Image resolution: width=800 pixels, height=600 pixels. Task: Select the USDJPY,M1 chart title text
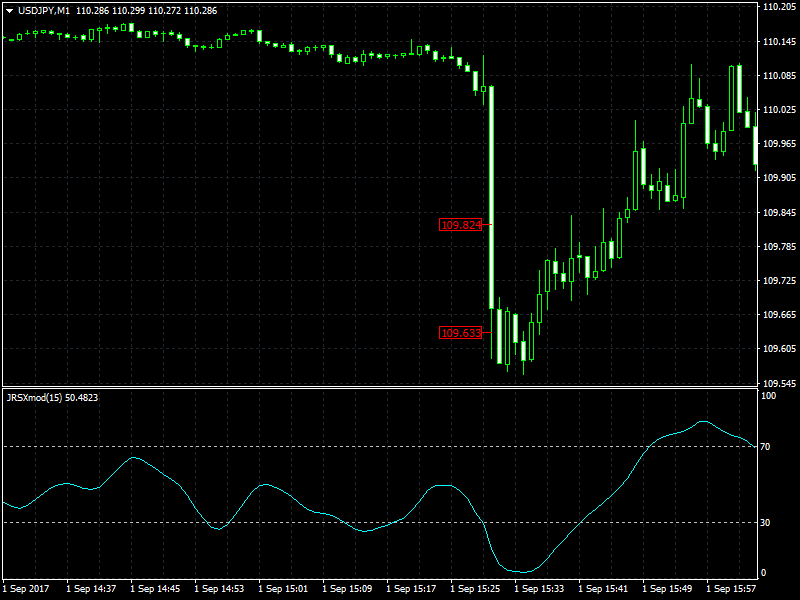tap(44, 11)
